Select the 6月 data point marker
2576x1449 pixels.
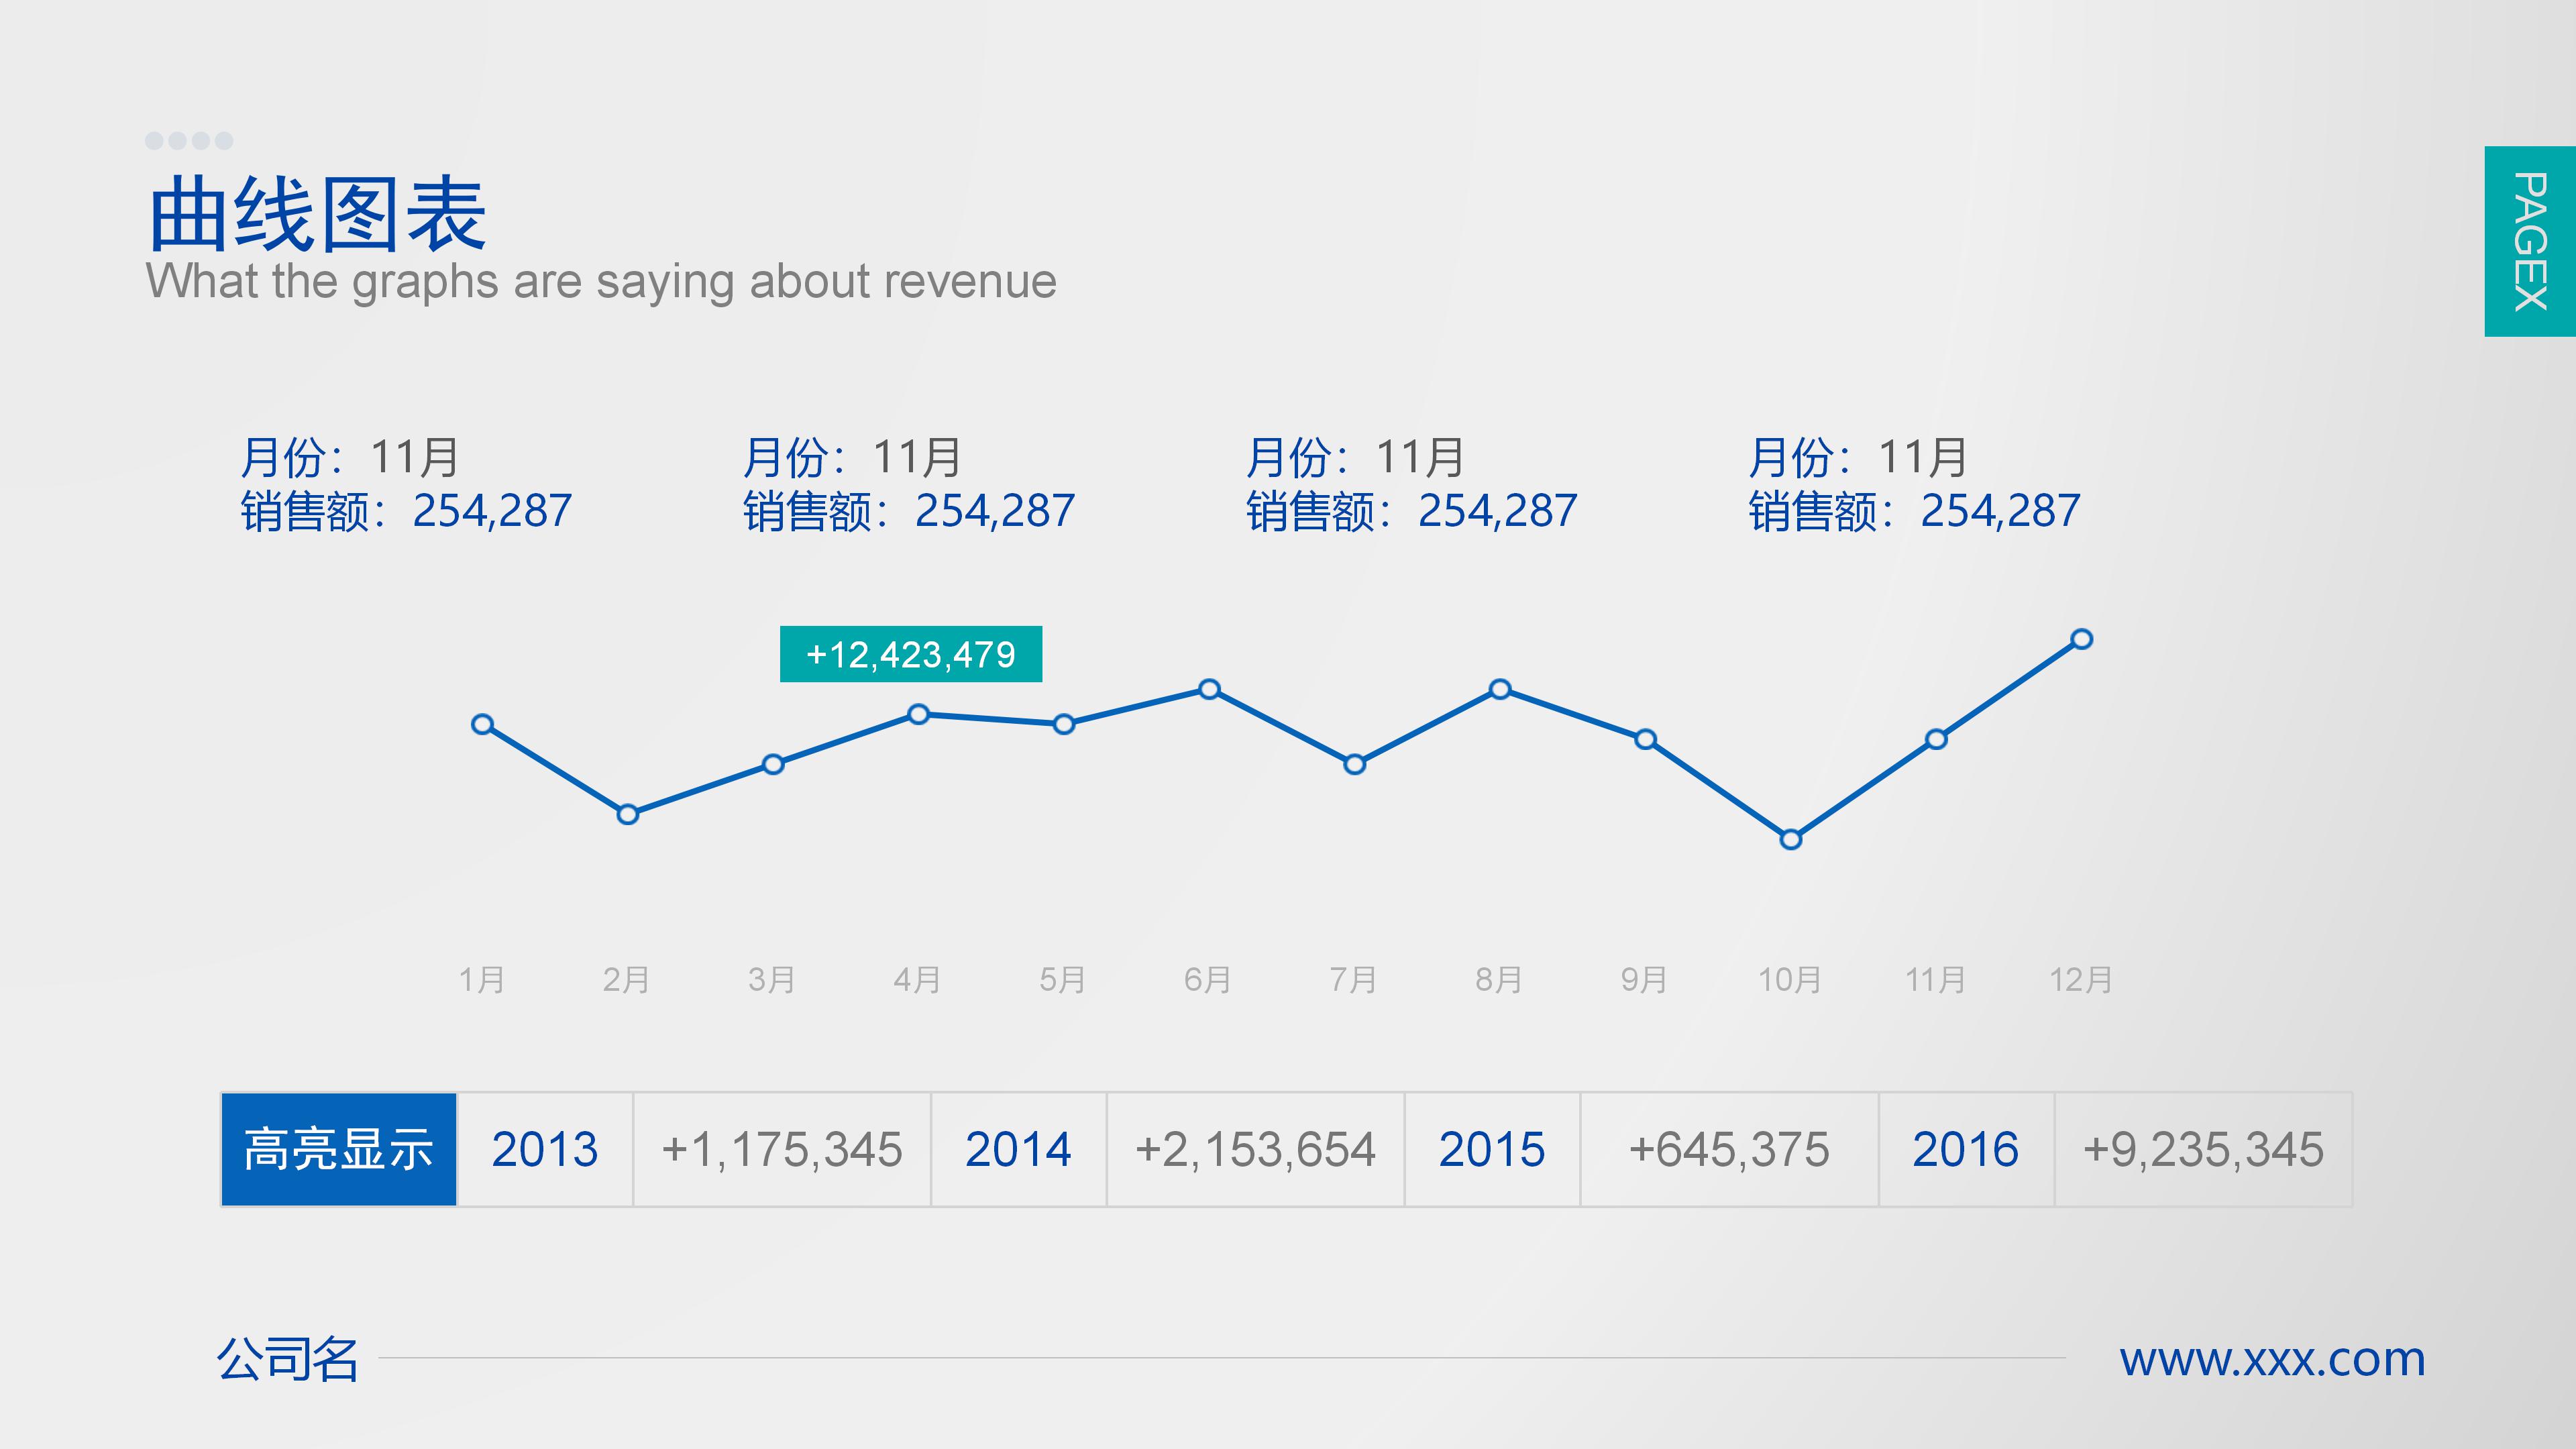[x=1209, y=689]
